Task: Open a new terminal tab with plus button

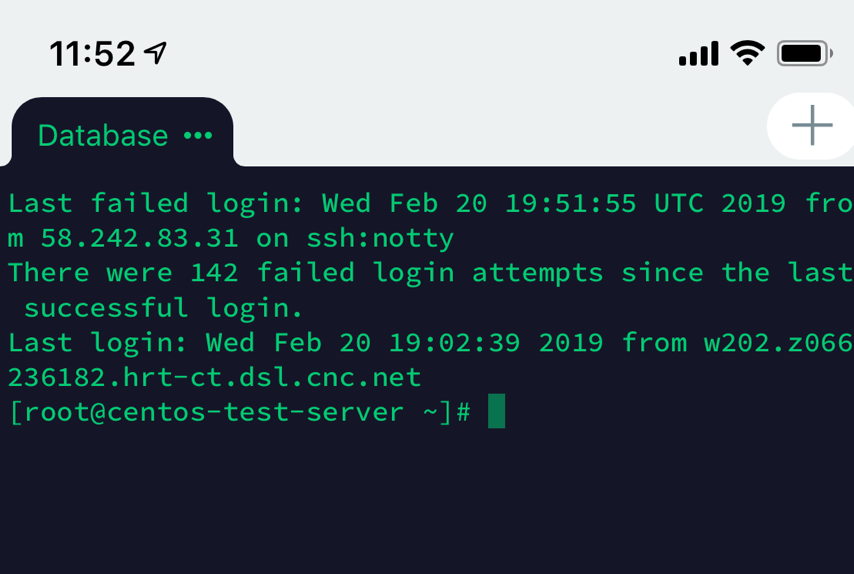Action: click(x=812, y=125)
